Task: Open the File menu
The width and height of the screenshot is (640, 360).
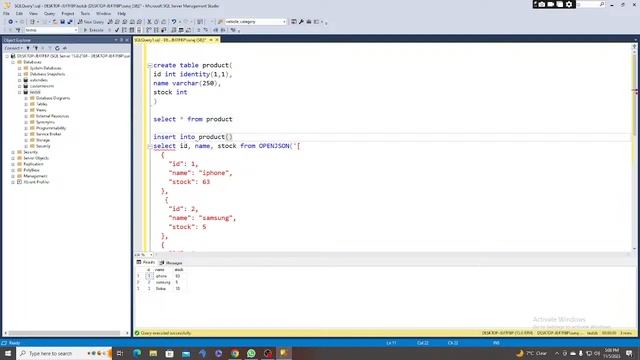Action: click(x=7, y=13)
